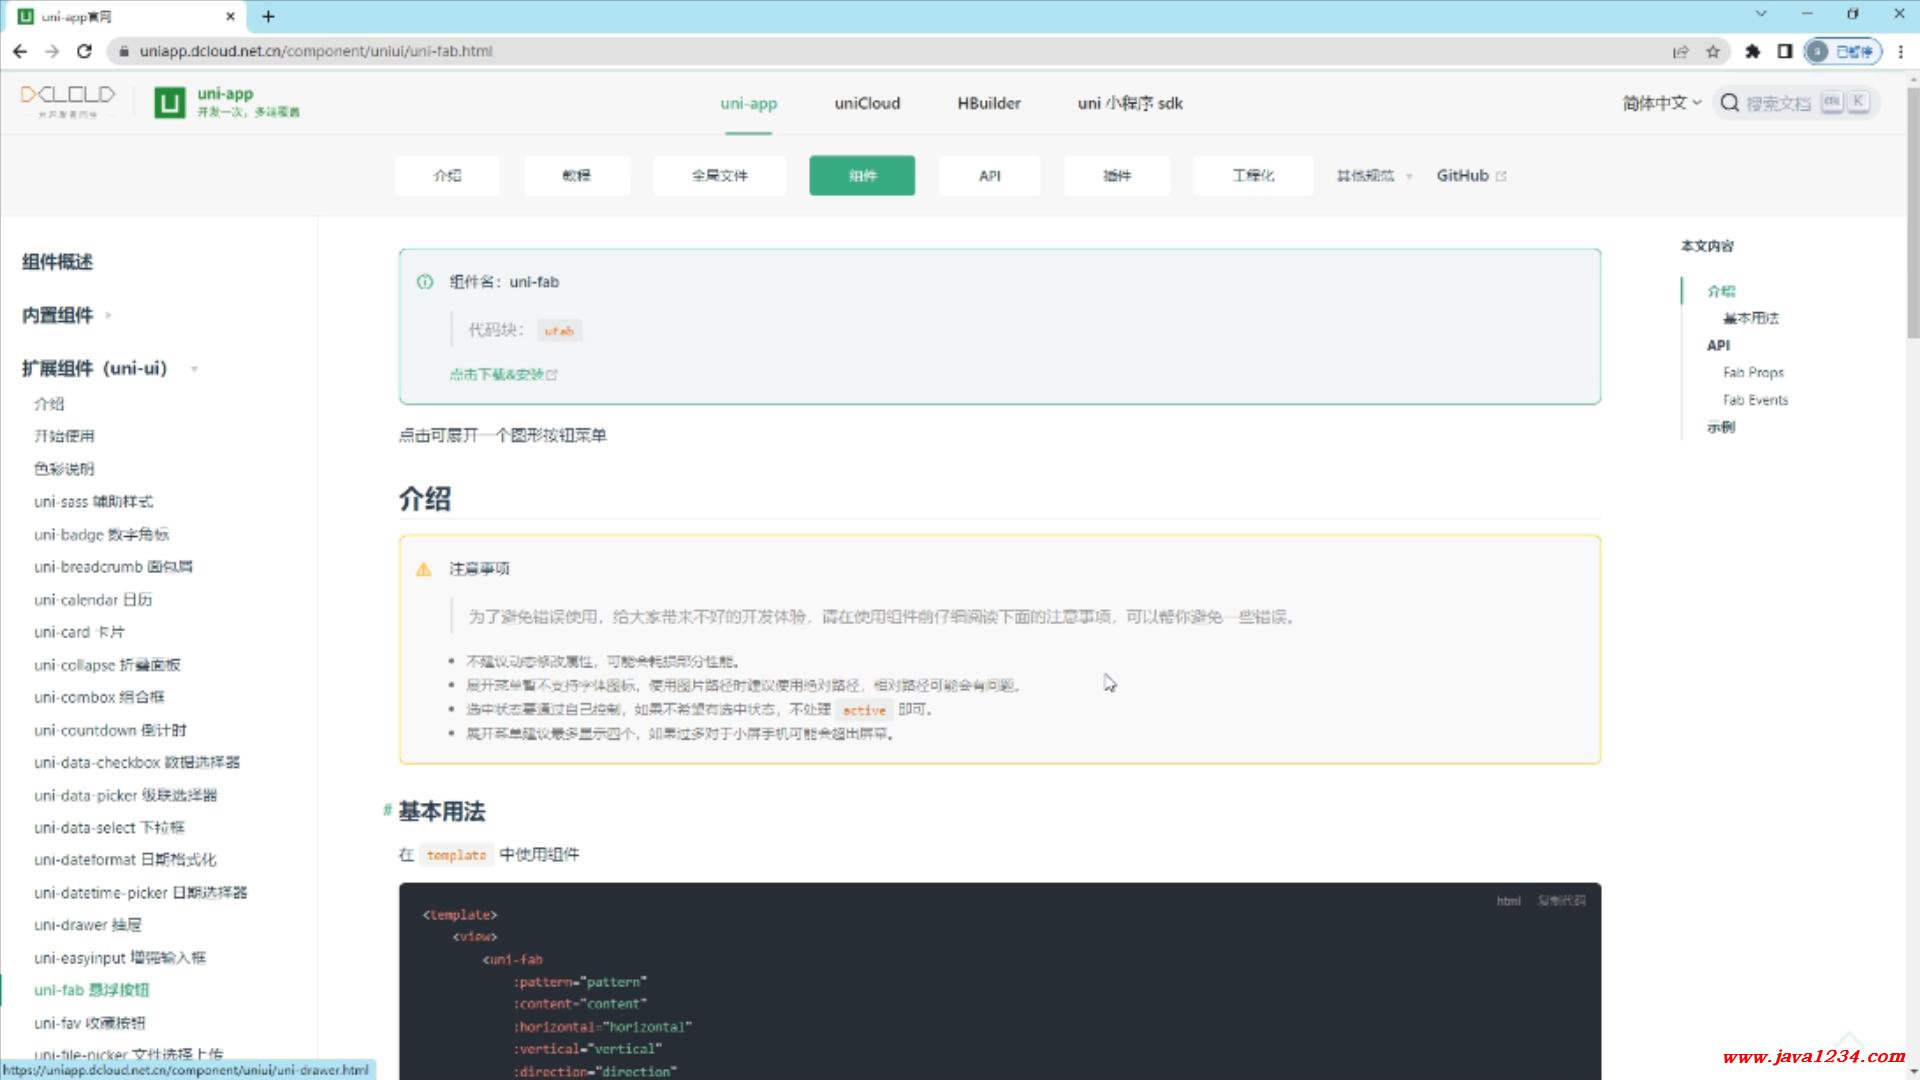1920x1080 pixels.
Task: Jump to Fab Events in page outline
Action: [1755, 400]
